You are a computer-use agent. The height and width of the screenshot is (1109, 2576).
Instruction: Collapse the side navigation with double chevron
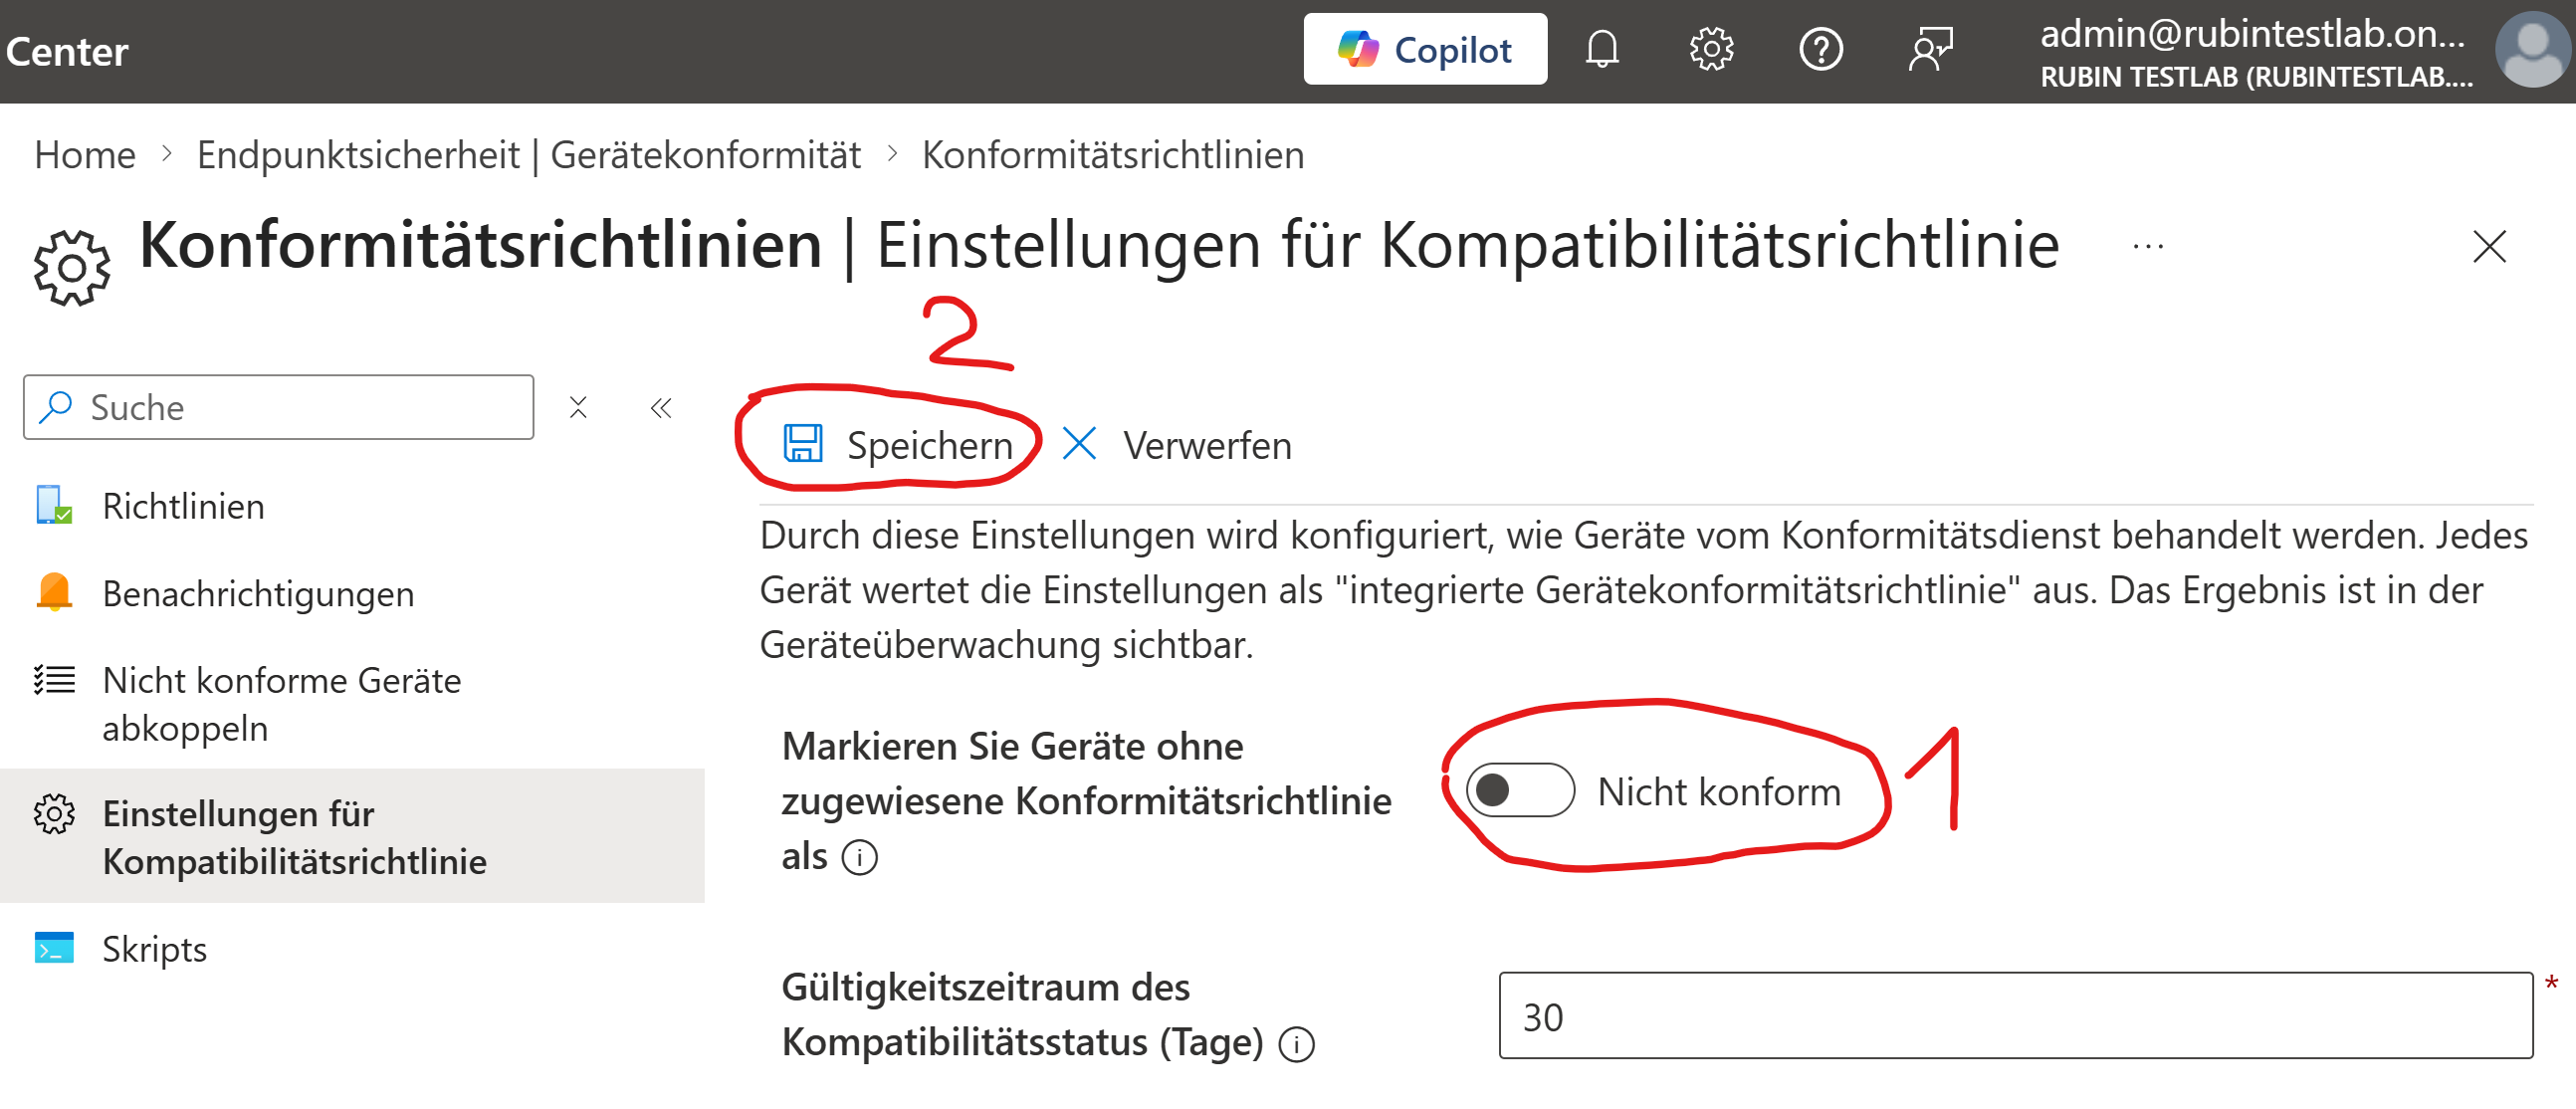(661, 407)
